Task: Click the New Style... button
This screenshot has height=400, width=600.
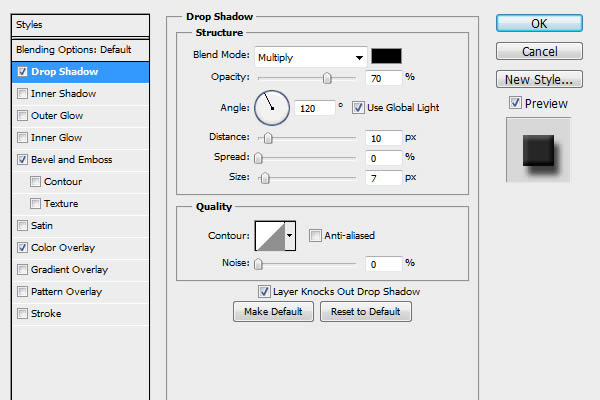Action: point(540,79)
